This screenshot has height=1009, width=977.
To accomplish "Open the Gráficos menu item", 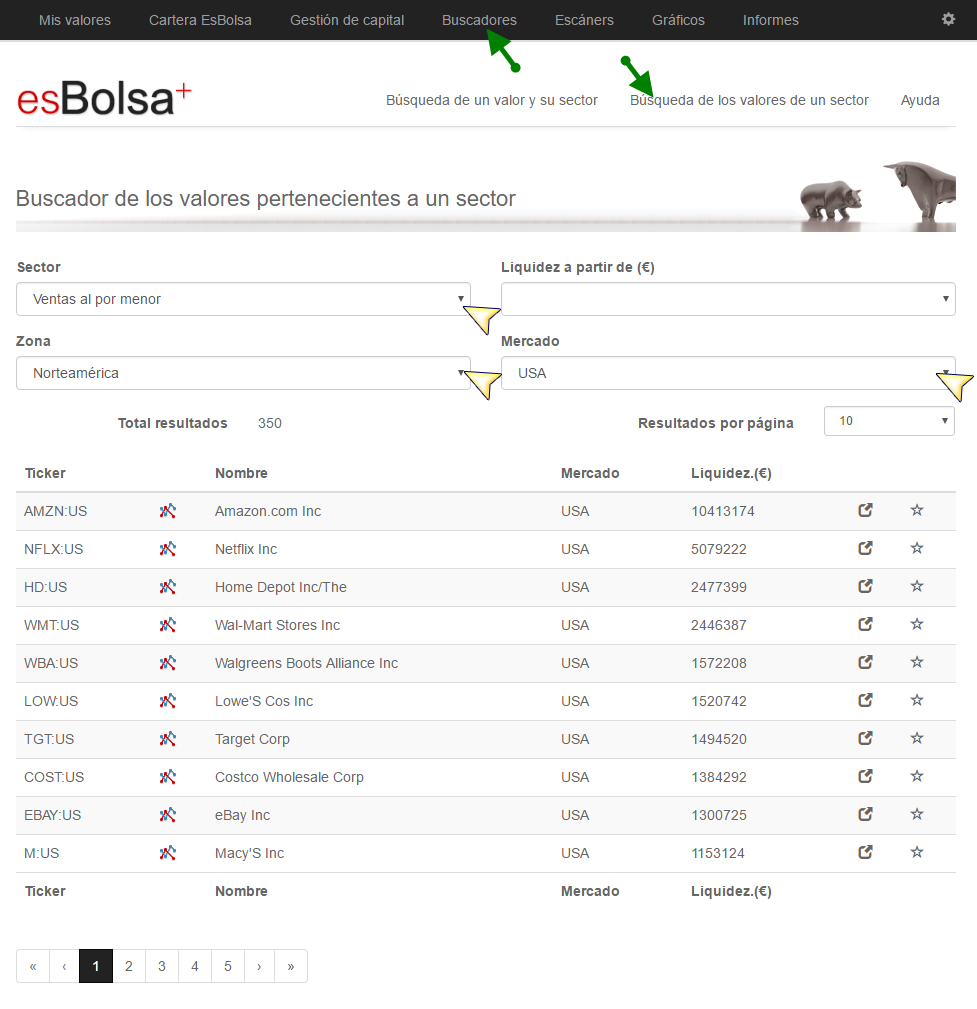I will (678, 20).
